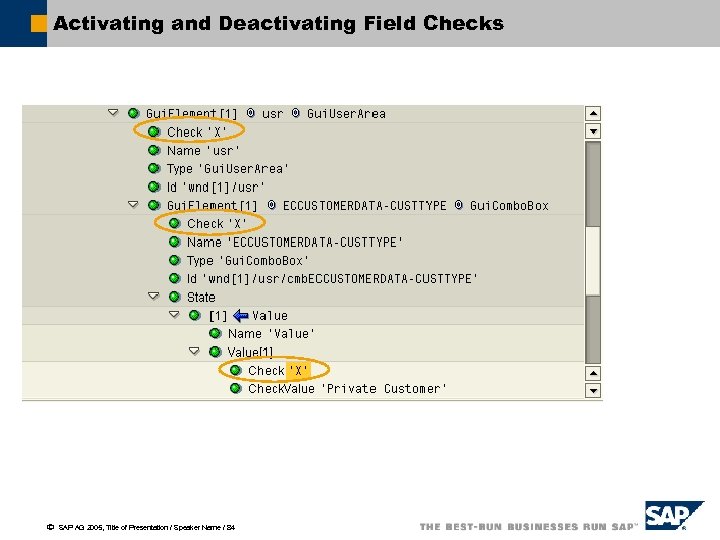This screenshot has height=540, width=720.
Task: Click green icon beside State
Action: tap(174, 297)
